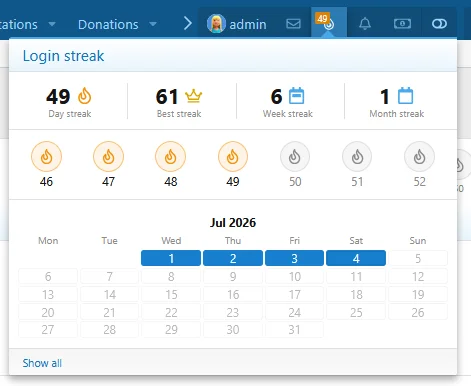This screenshot has height=386, width=471.
Task: Click calendar day 5 on Sunday
Action: [418, 258]
